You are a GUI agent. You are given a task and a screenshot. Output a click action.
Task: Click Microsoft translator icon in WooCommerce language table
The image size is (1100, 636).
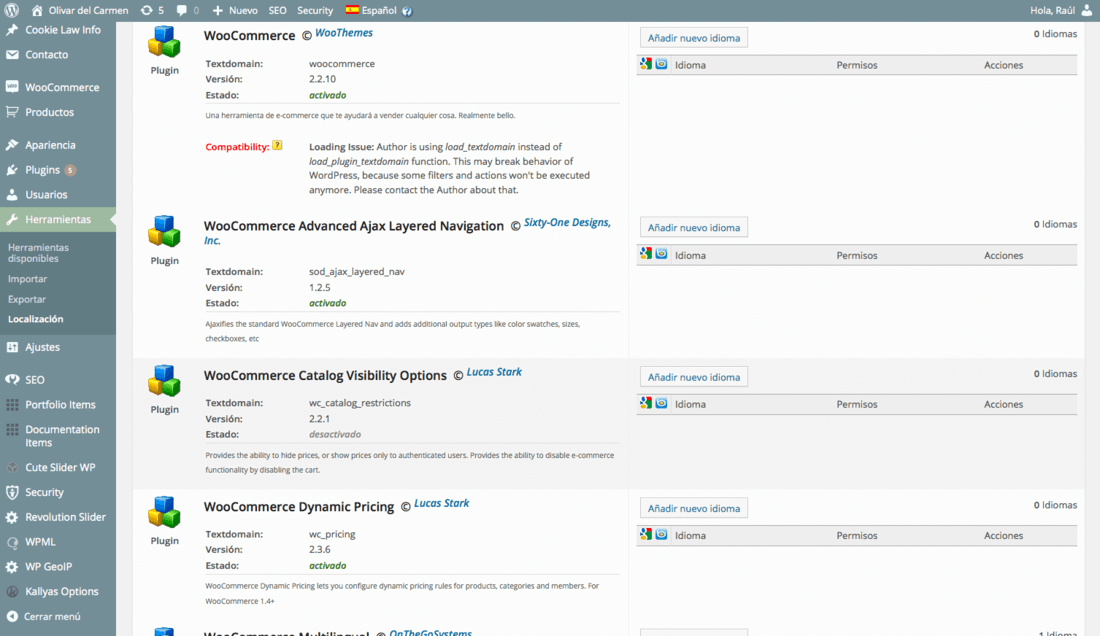pos(662,64)
